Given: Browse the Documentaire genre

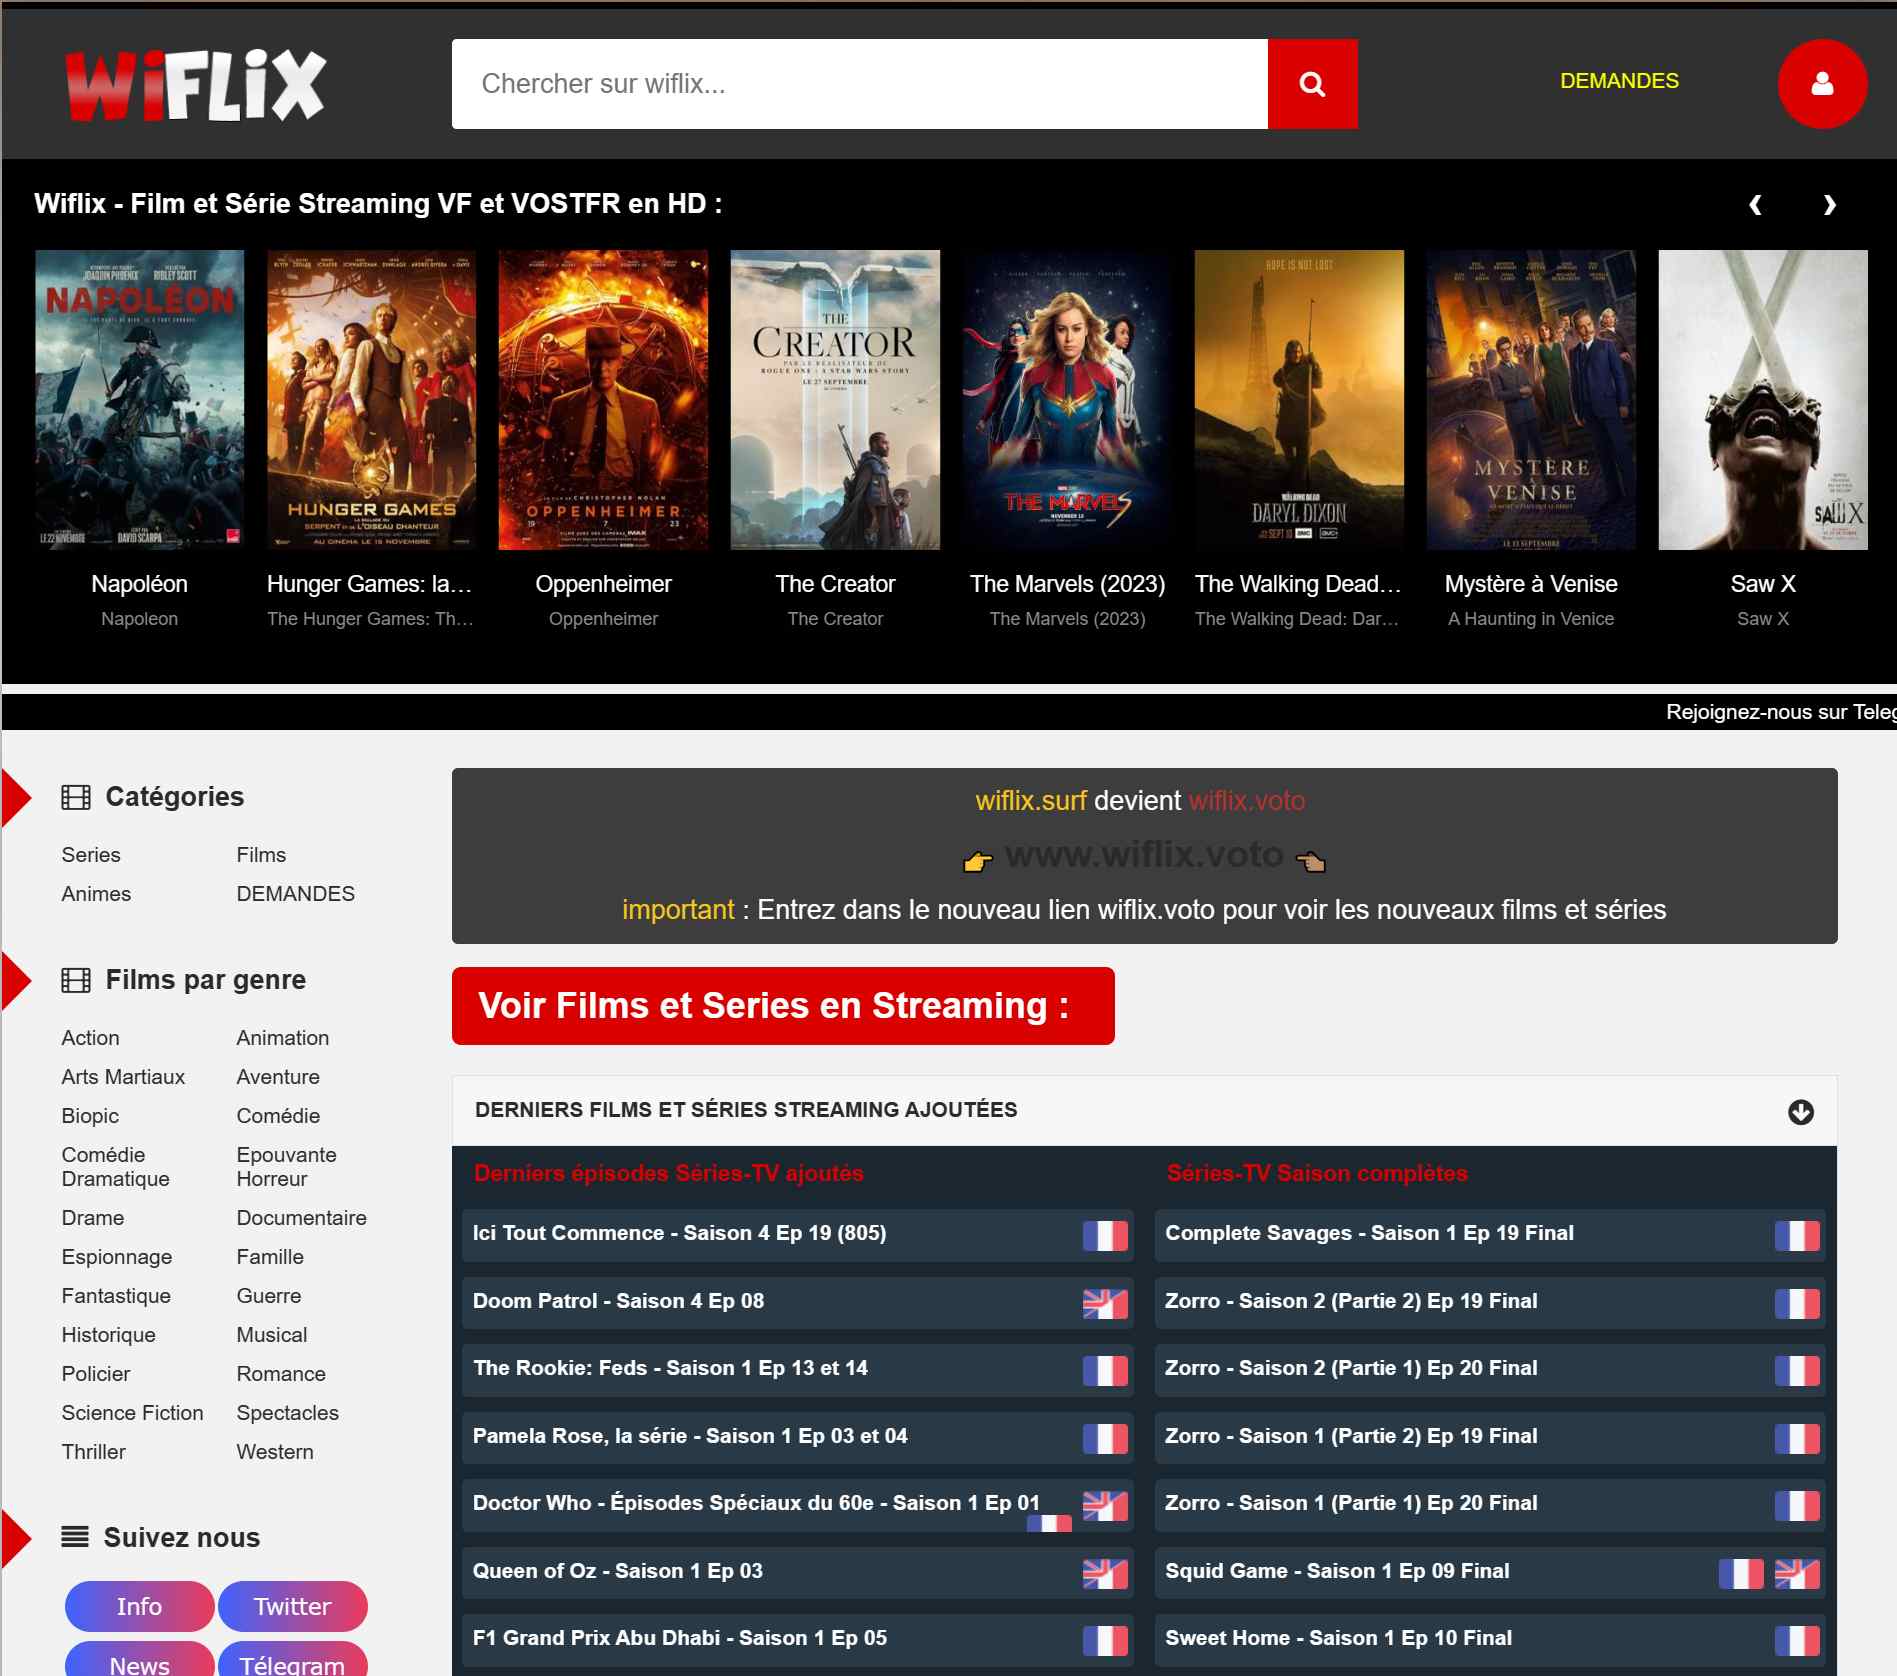Looking at the screenshot, I should [x=302, y=1218].
